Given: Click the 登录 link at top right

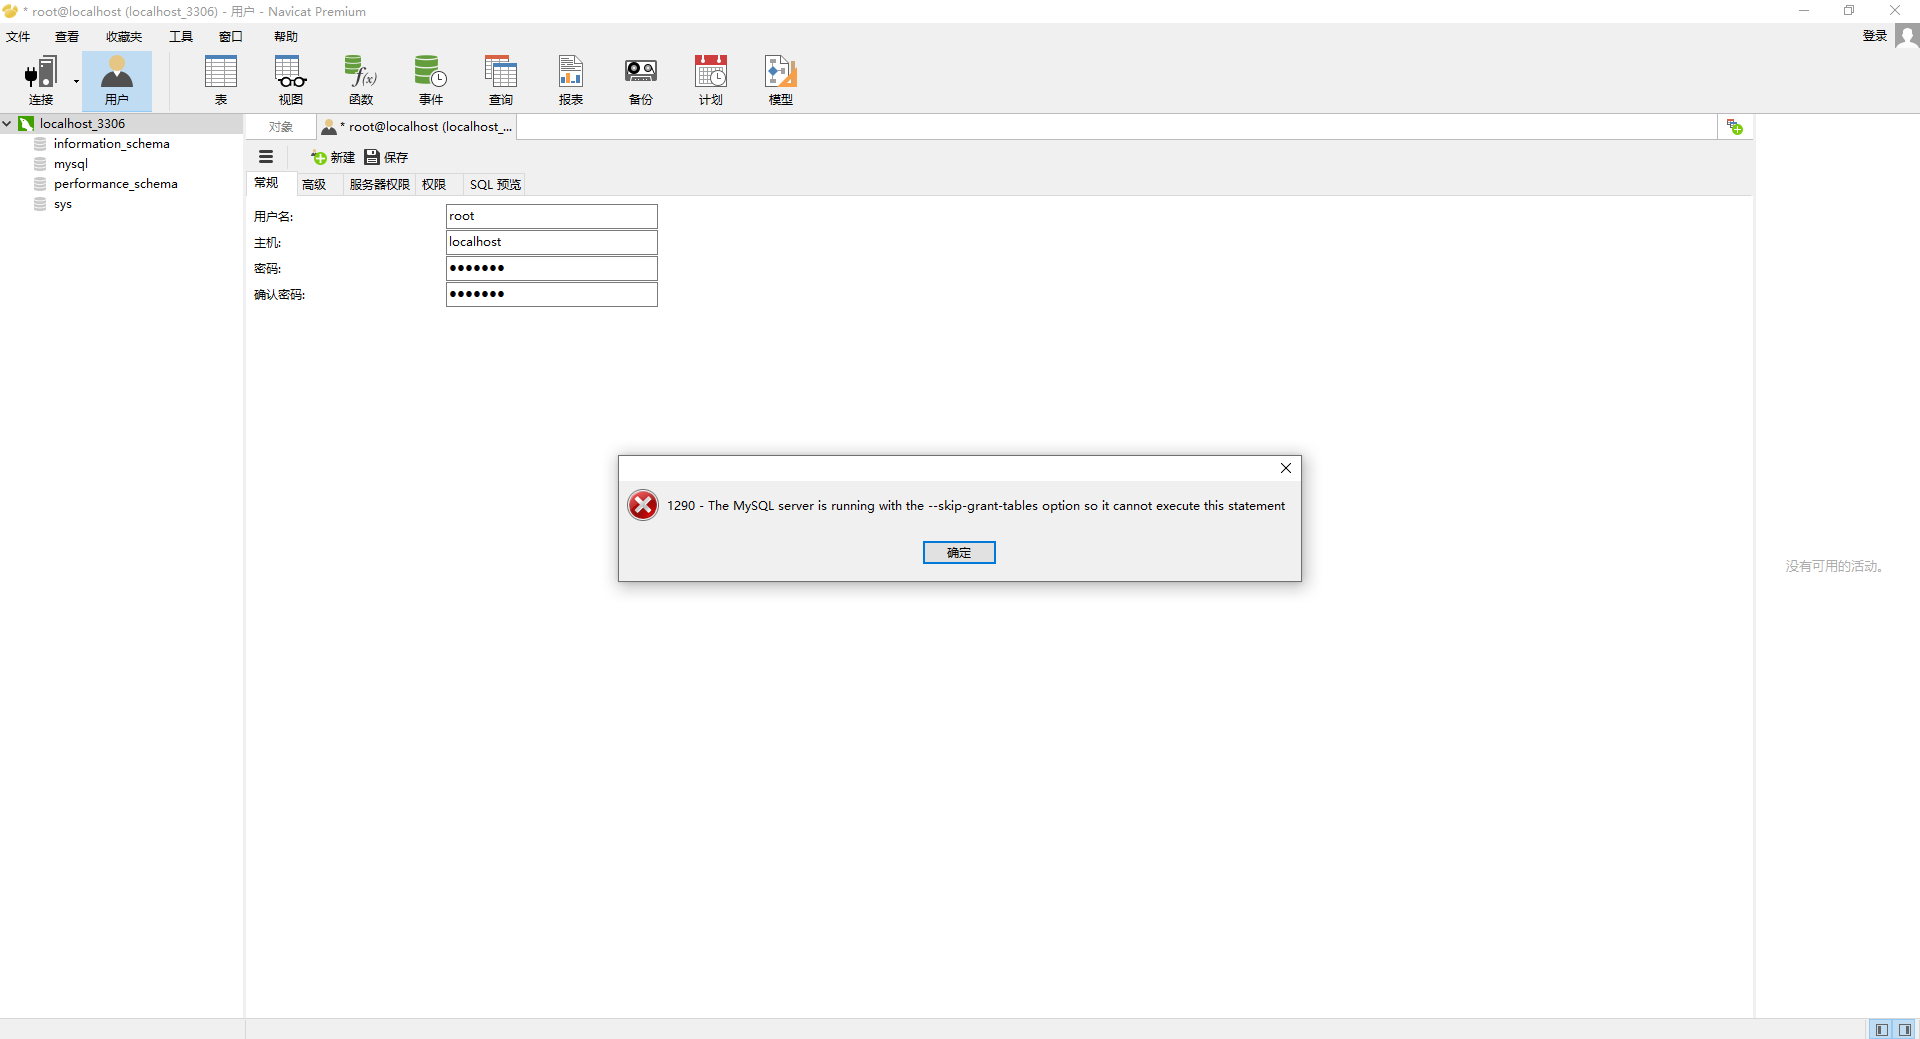Looking at the screenshot, I should pos(1876,36).
